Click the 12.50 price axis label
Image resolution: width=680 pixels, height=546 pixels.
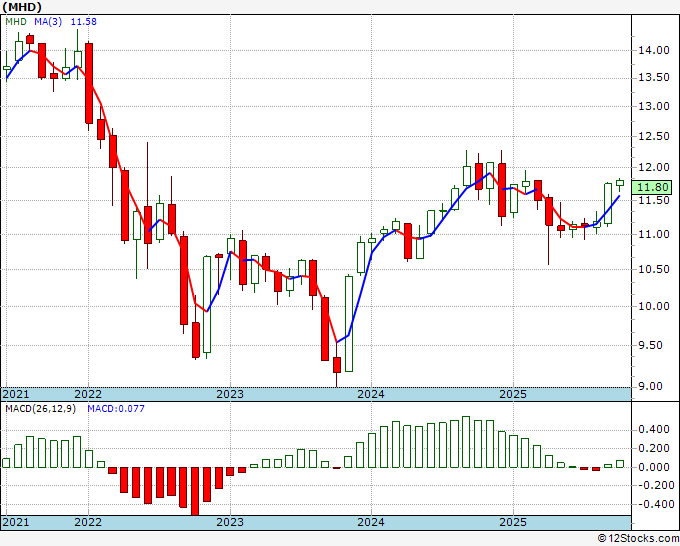[x=654, y=136]
